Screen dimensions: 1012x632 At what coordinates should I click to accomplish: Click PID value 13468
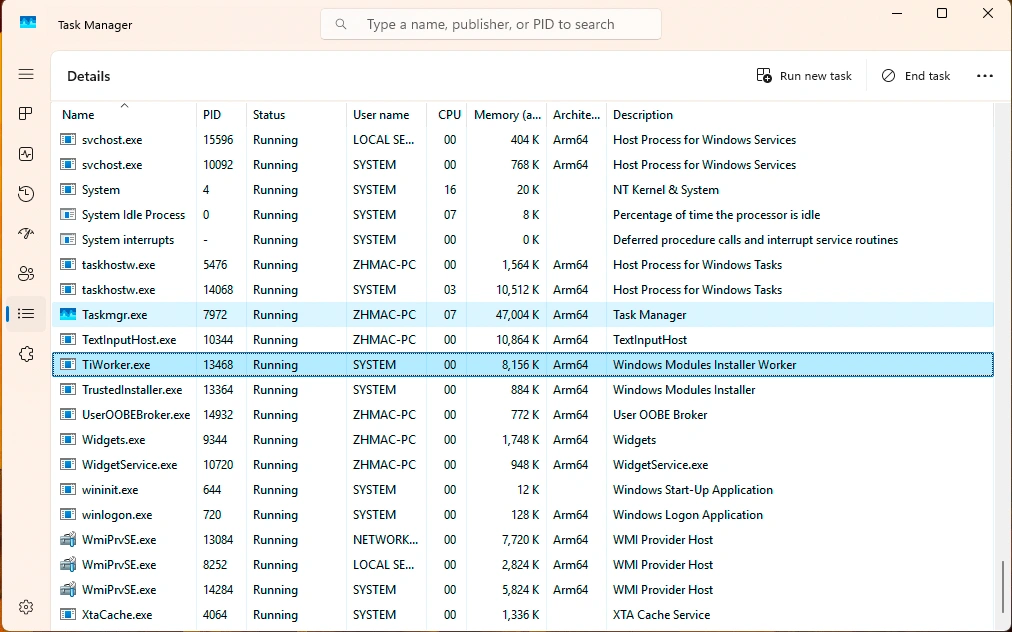(x=218, y=365)
